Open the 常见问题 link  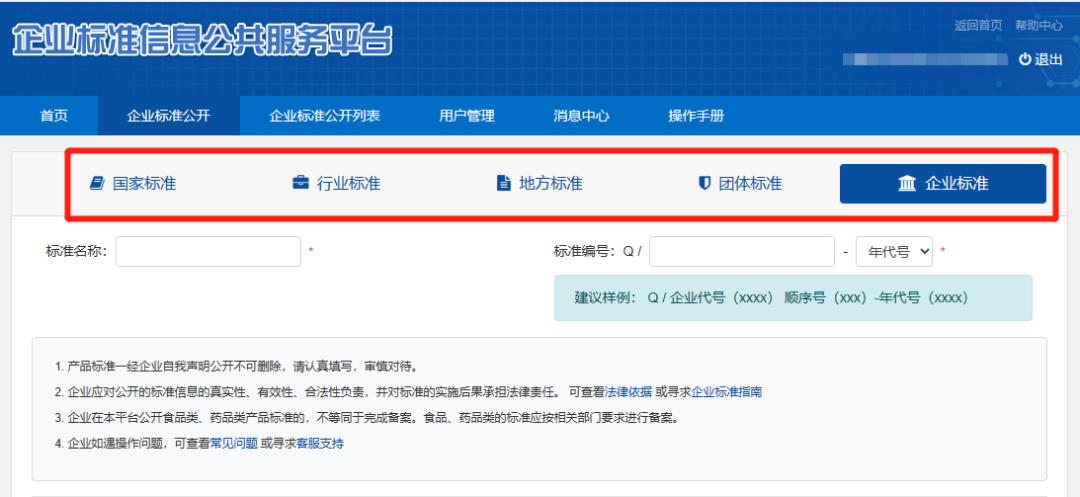pos(233,444)
